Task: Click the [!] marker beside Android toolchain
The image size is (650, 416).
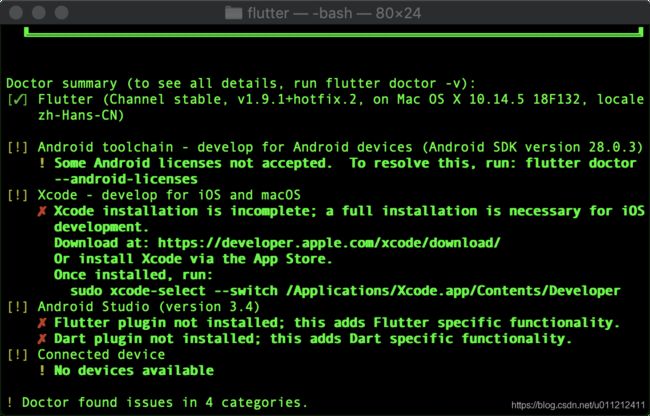Action: [x=17, y=148]
